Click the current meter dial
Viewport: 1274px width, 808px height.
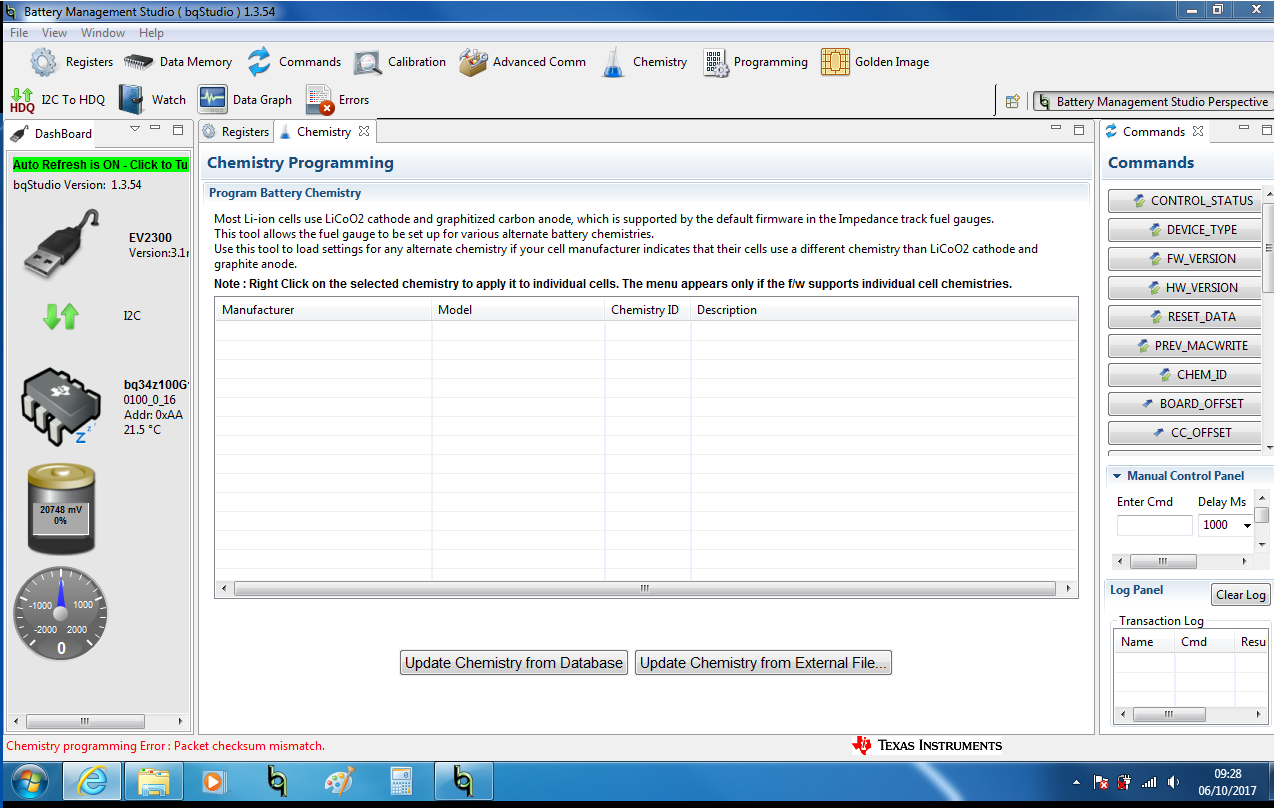(x=61, y=614)
